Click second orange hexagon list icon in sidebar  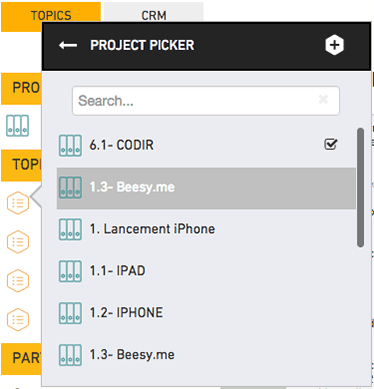coord(18,242)
